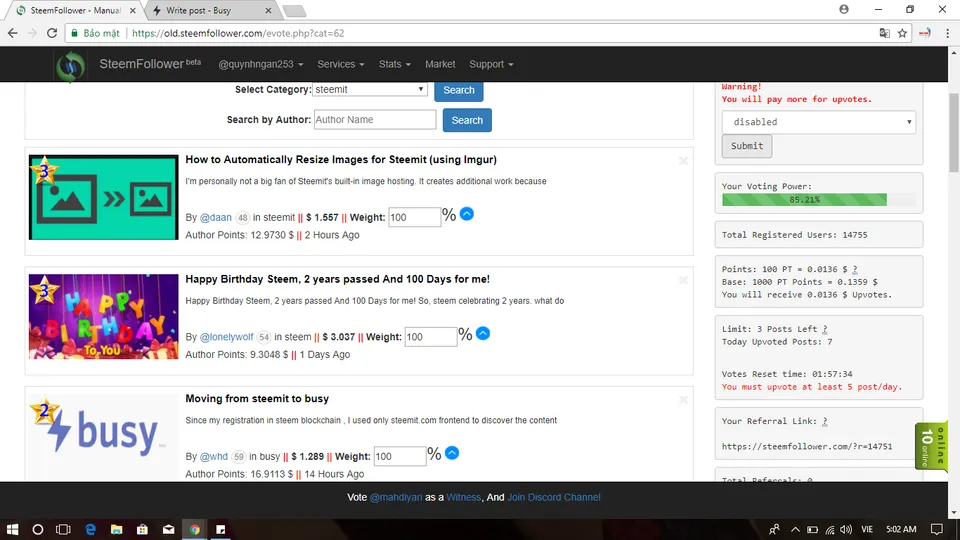The width and height of the screenshot is (960, 540).
Task: Click the SteemFollower logo icon
Action: pyautogui.click(x=70, y=66)
